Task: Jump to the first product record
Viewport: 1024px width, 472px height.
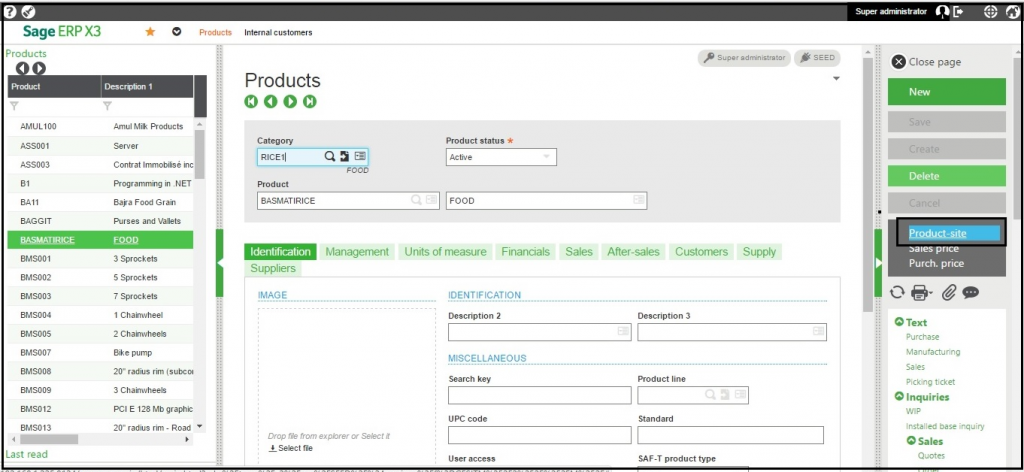Action: click(x=251, y=102)
